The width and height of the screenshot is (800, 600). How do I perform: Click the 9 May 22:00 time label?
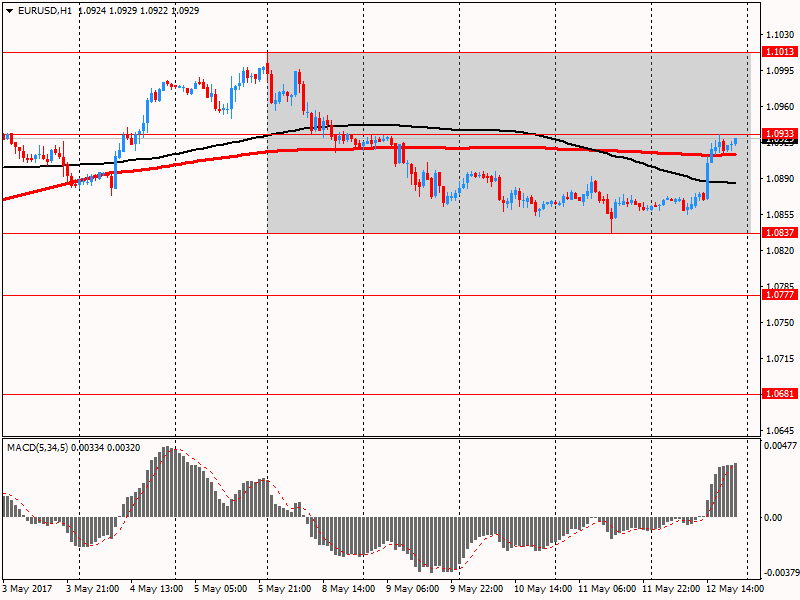477,589
